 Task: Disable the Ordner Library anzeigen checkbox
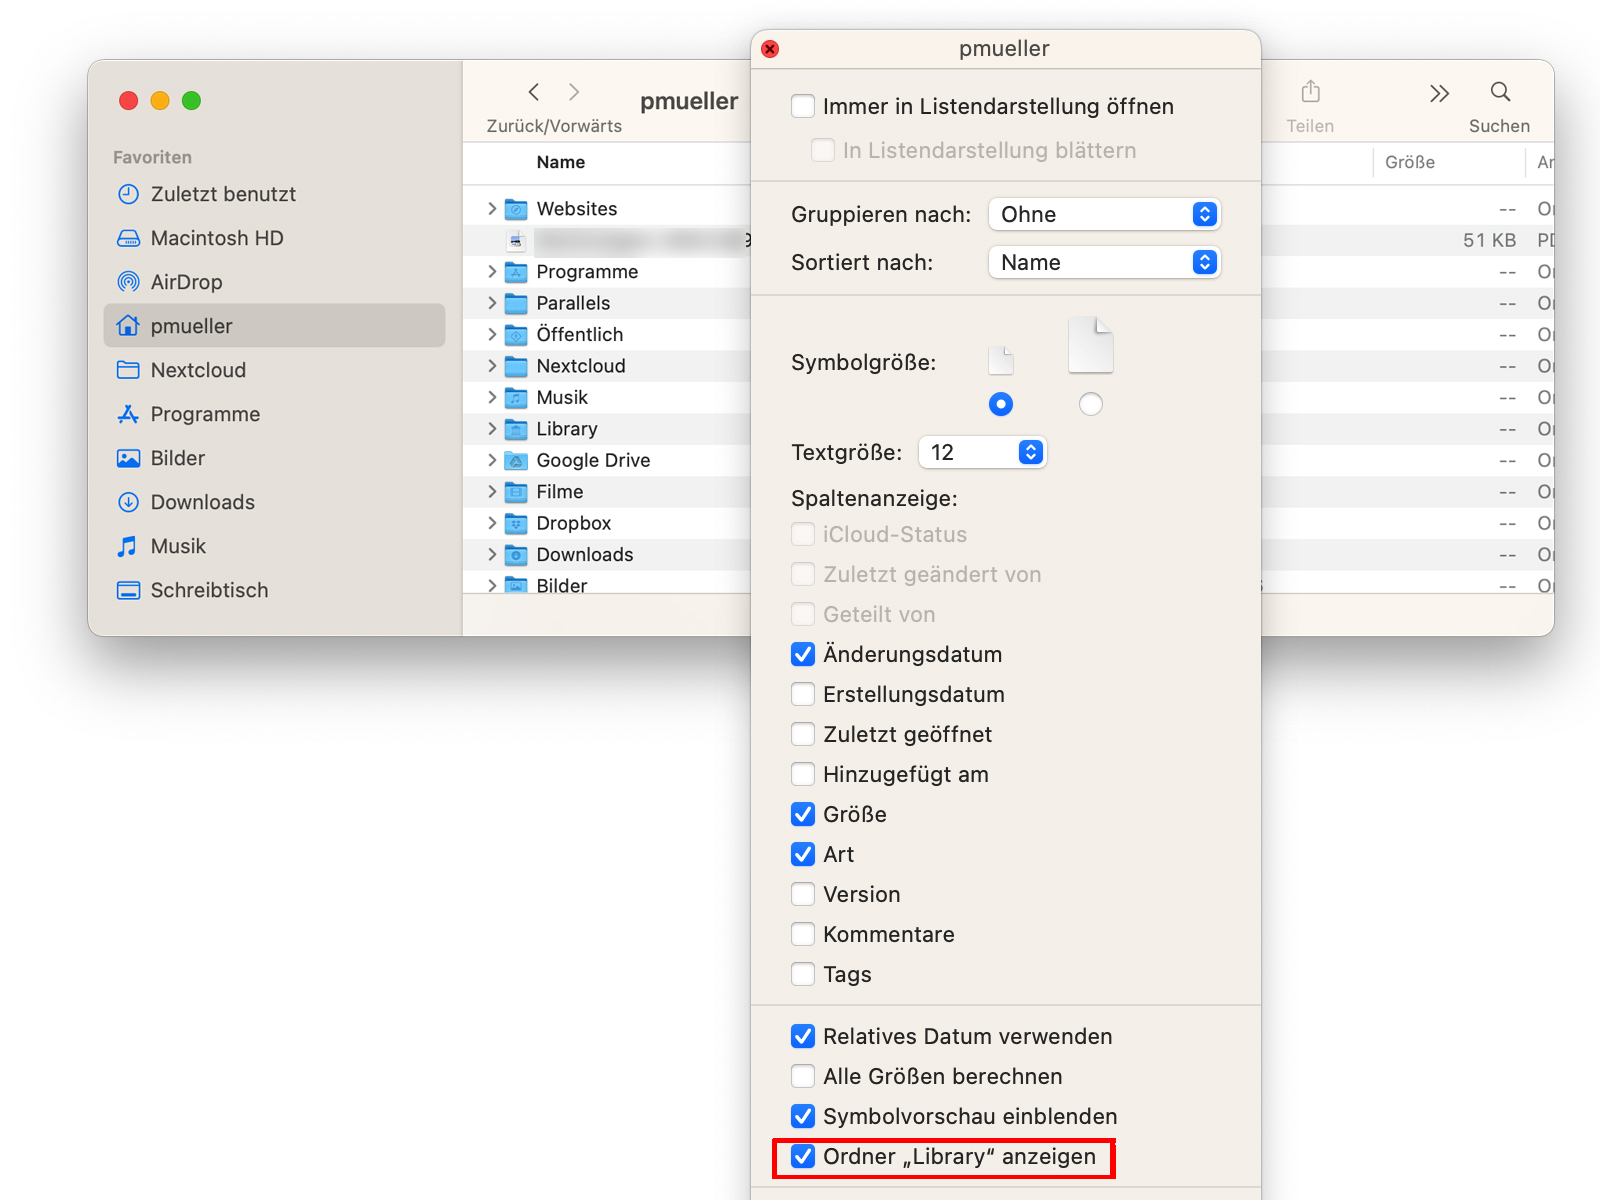[x=803, y=1157]
